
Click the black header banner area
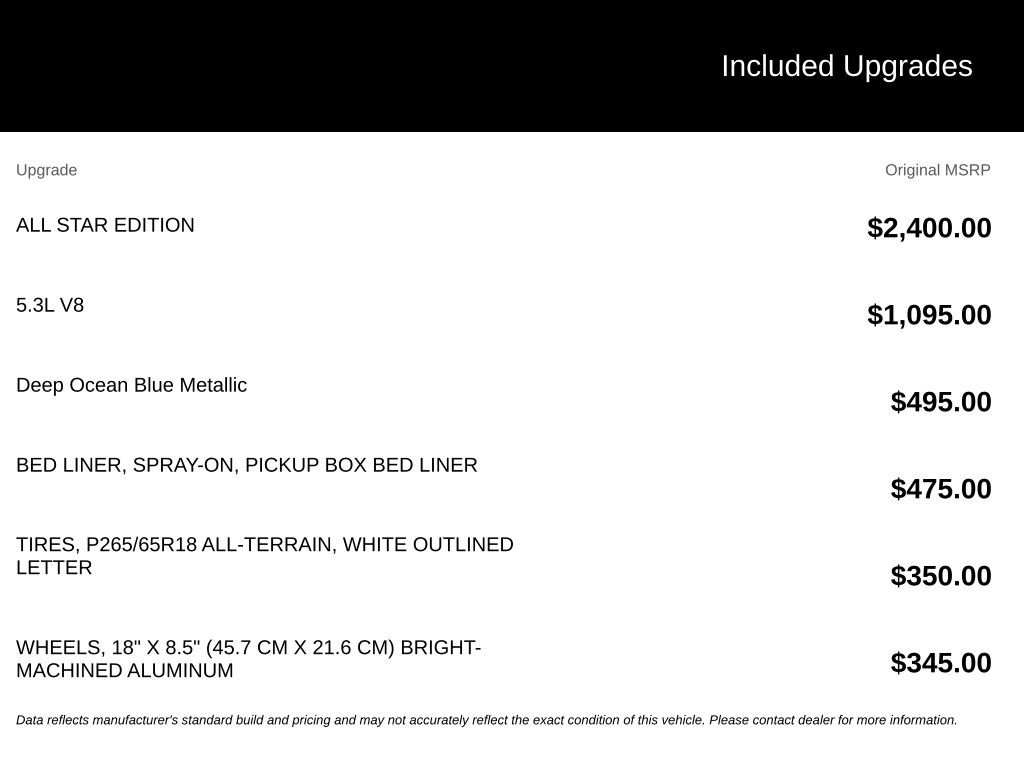(512, 65)
